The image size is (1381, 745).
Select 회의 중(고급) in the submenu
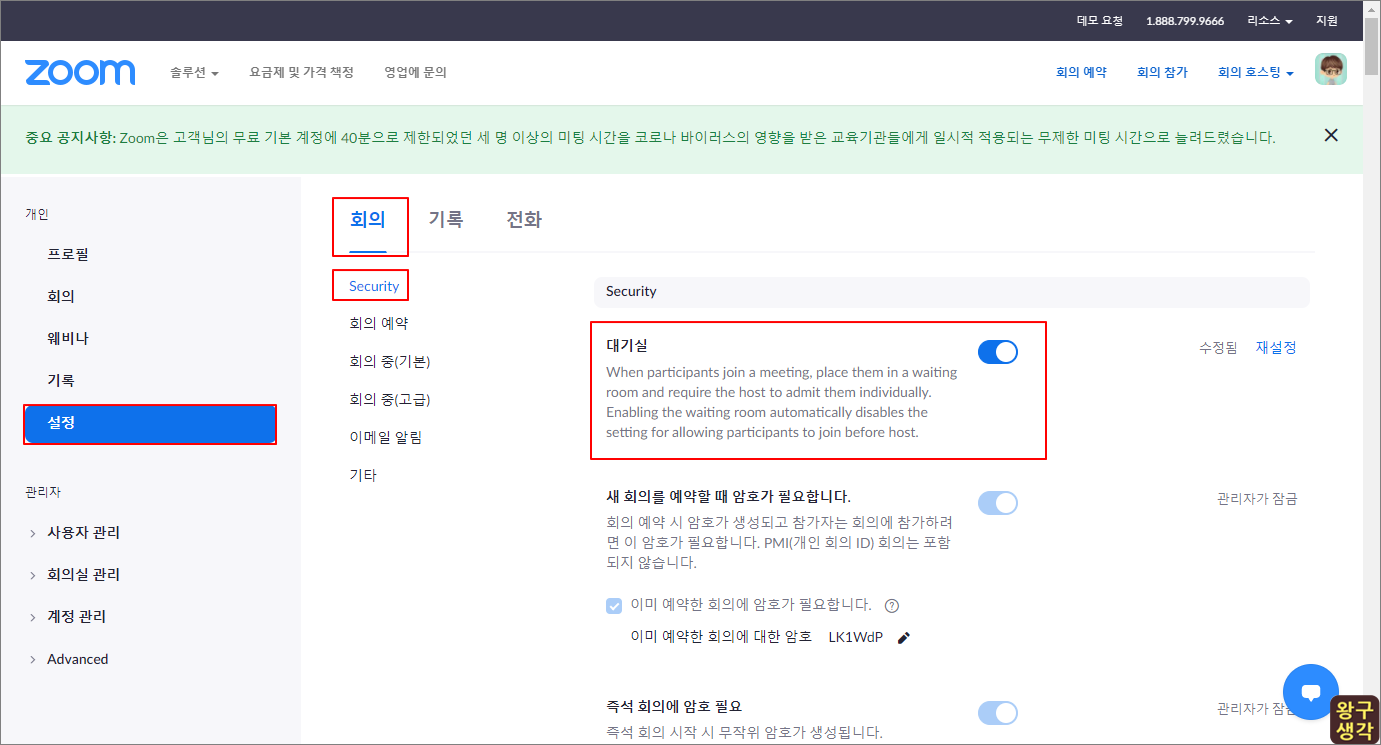click(x=389, y=400)
